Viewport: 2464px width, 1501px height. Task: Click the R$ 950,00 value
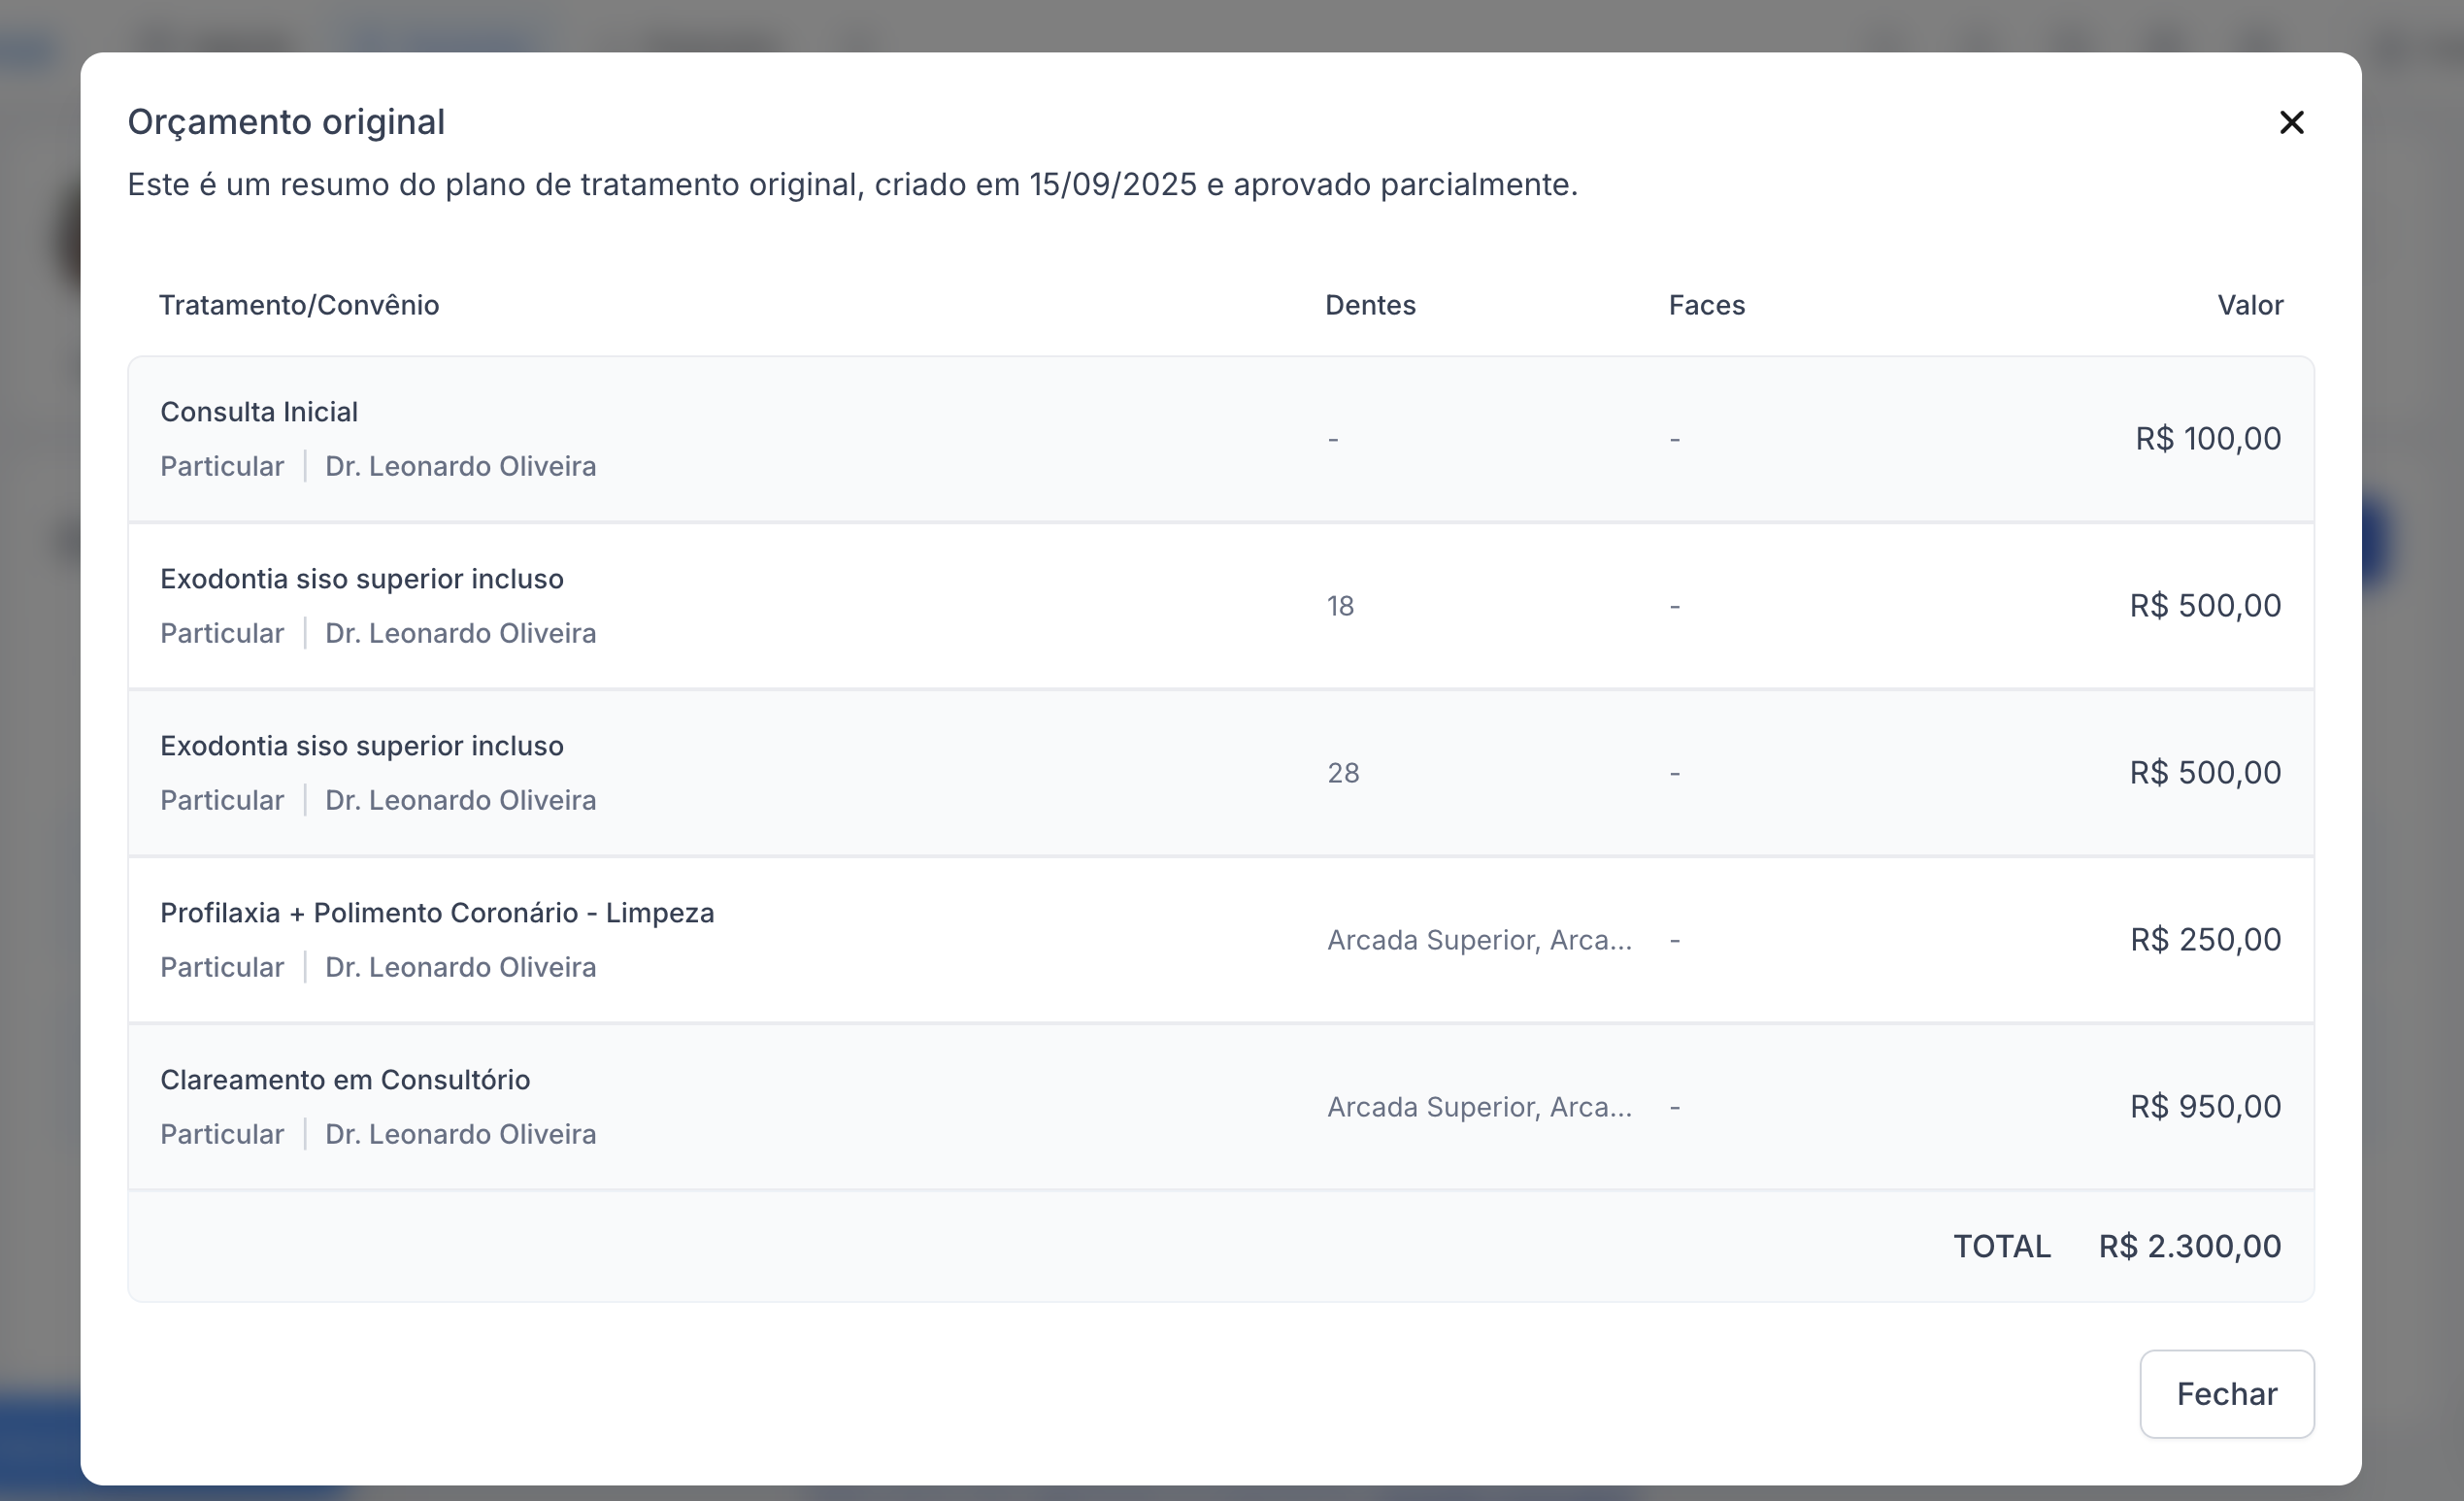[2205, 1107]
